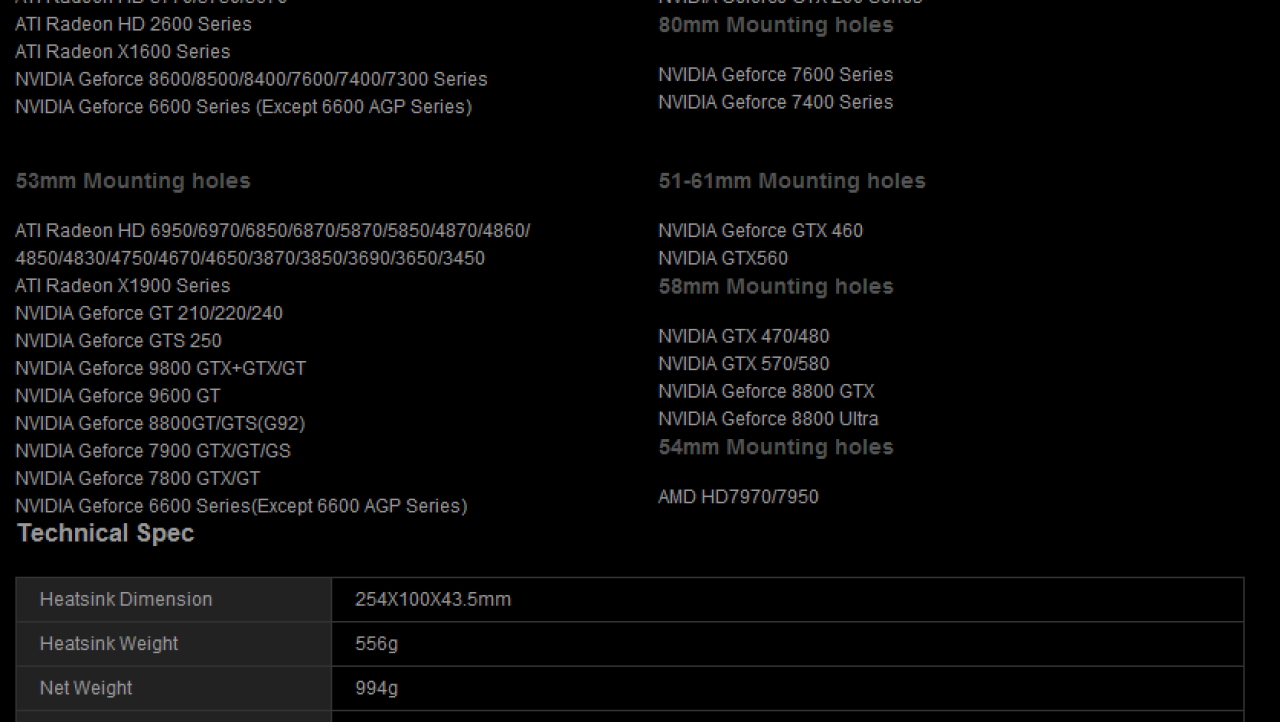Click the 'Heatsink Weight' table label
This screenshot has height=722, width=1280.
click(109, 644)
